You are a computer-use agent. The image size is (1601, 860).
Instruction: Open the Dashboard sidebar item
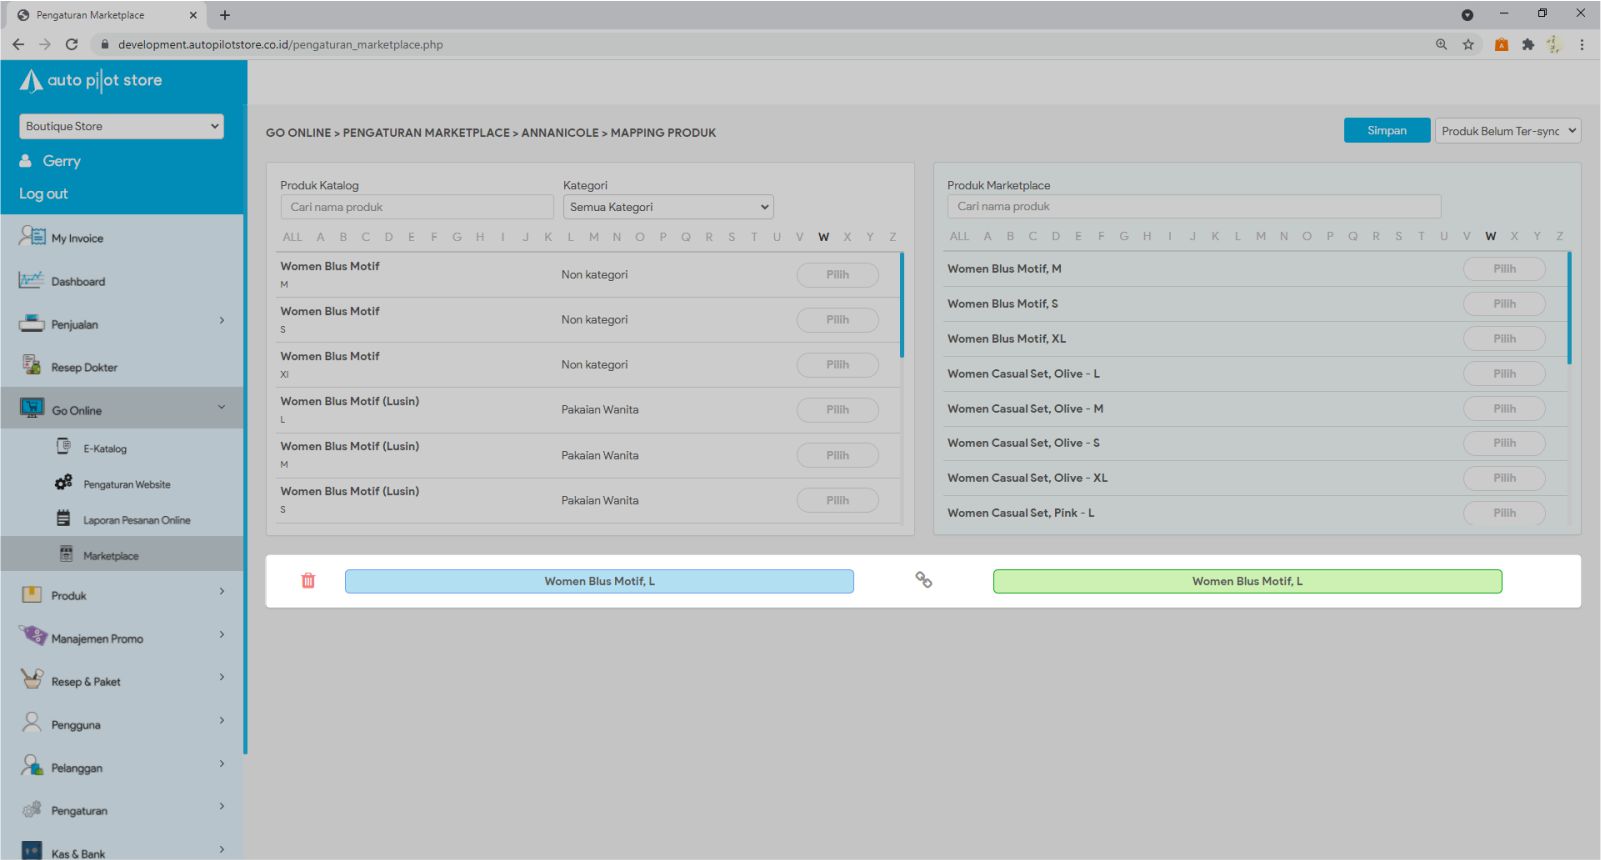tap(77, 282)
